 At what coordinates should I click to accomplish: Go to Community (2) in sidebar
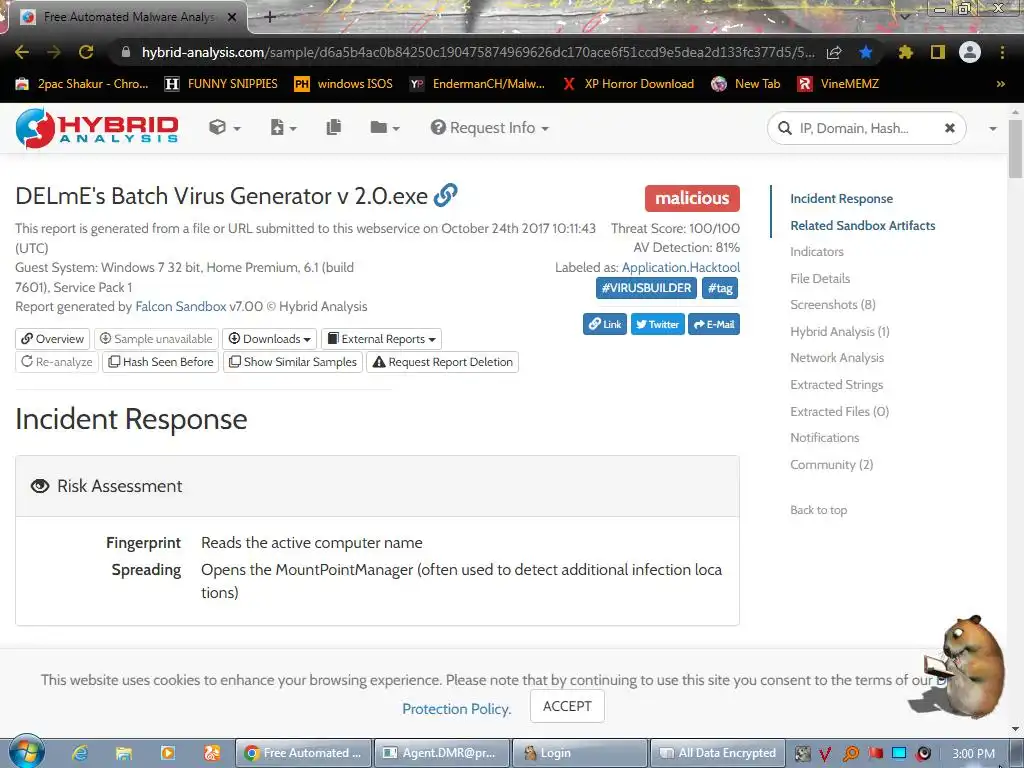pyautogui.click(x=831, y=464)
